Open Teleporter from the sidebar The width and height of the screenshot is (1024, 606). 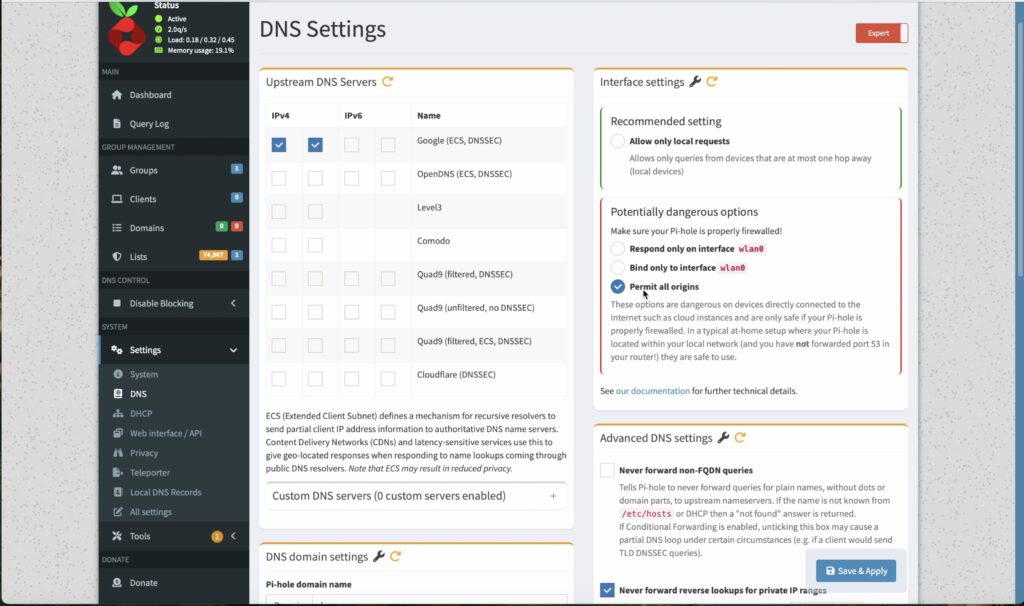151,472
